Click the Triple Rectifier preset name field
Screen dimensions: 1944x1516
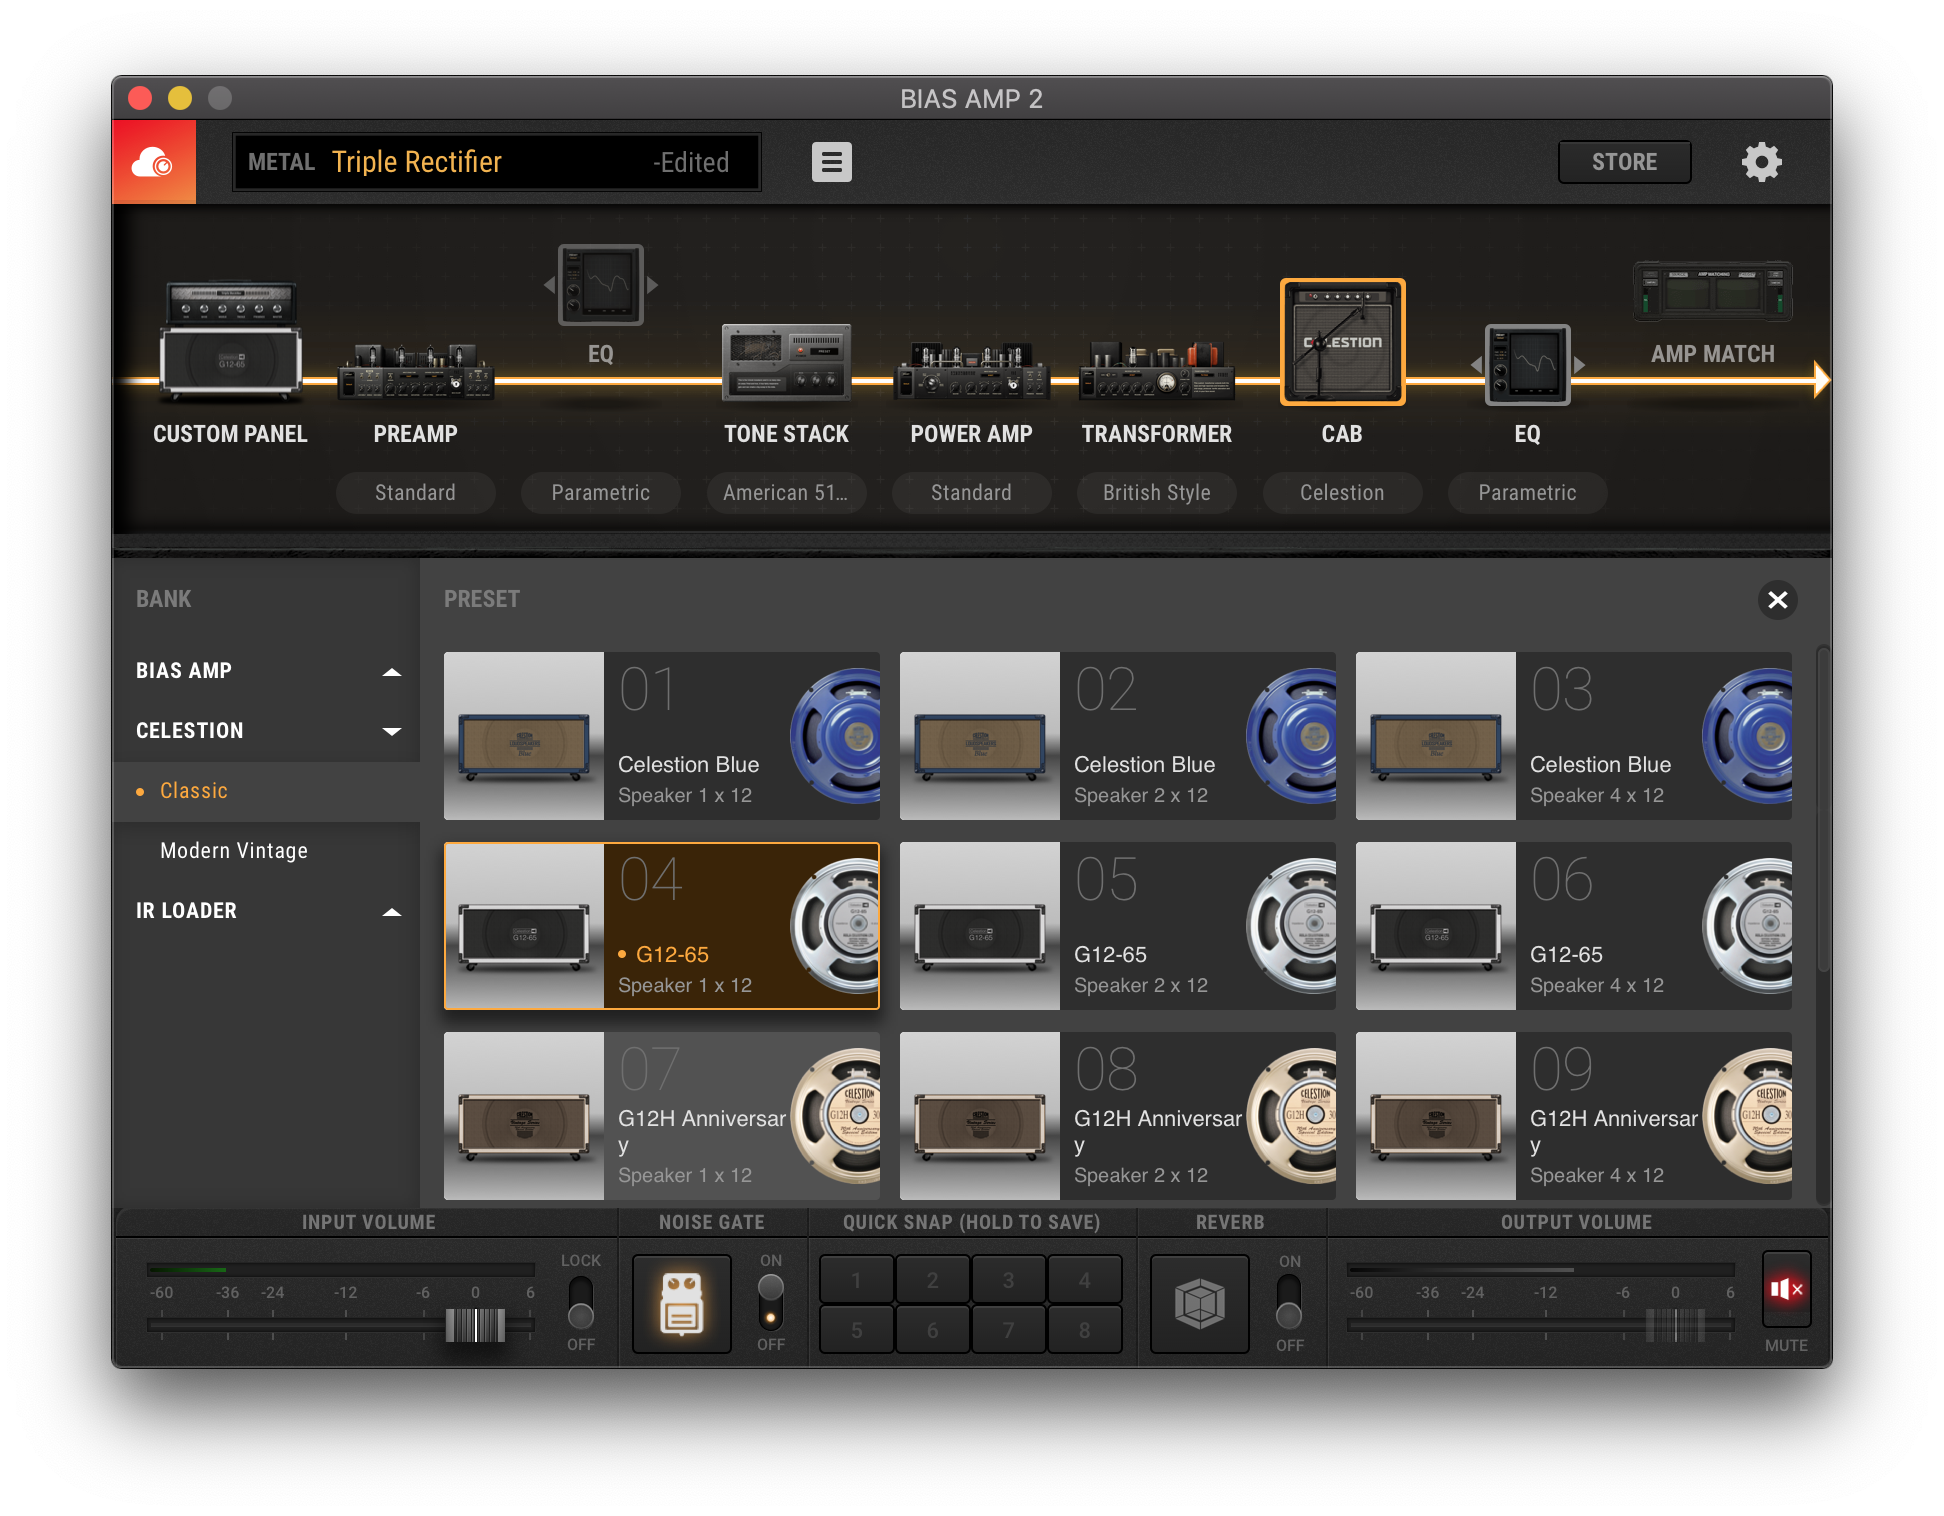[x=497, y=162]
